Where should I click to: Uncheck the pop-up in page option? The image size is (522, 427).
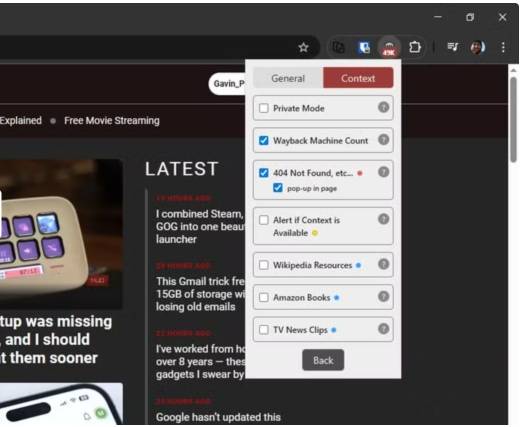277,188
